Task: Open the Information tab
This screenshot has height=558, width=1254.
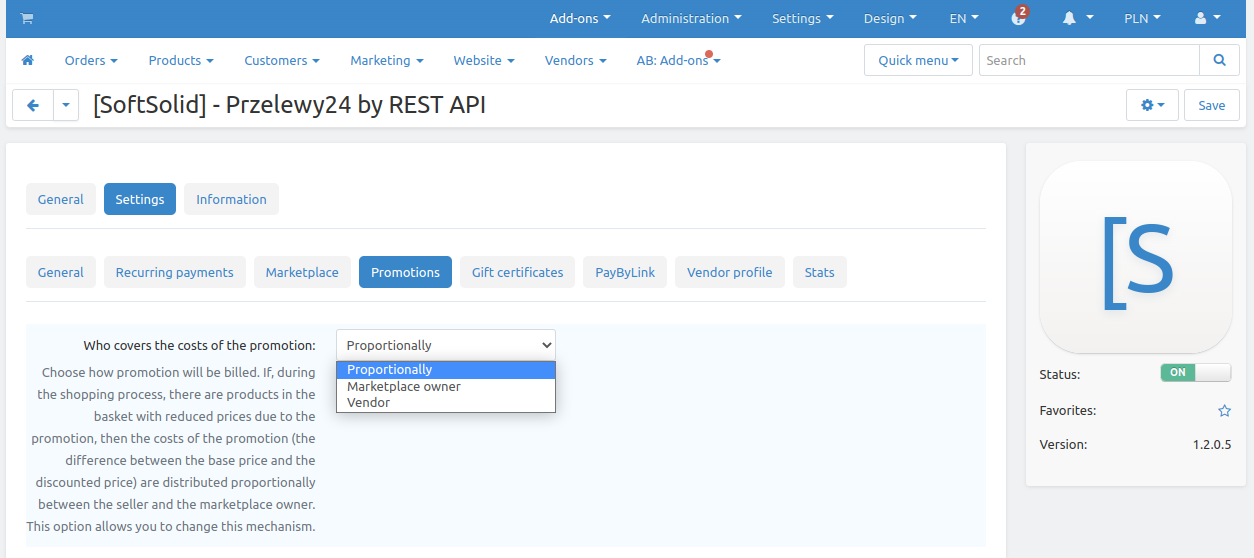Action: pos(231,199)
